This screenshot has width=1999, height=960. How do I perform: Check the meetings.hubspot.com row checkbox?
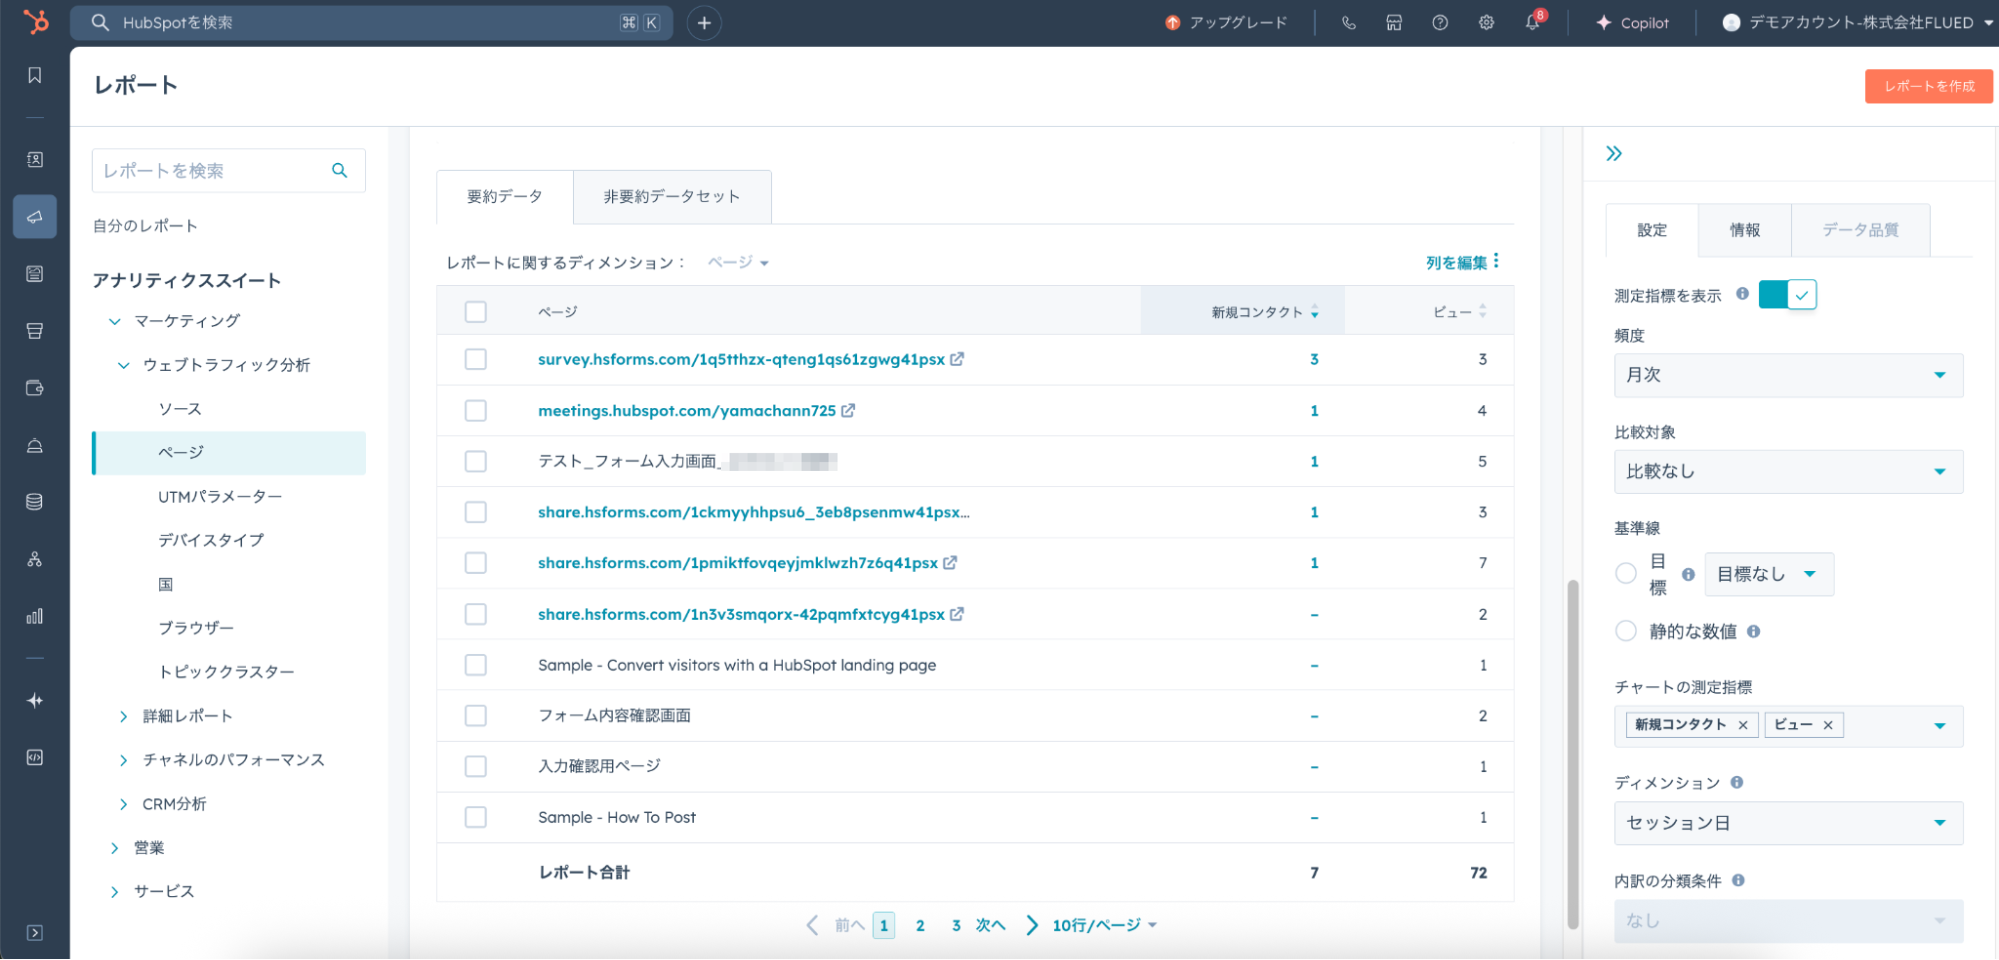coord(476,411)
